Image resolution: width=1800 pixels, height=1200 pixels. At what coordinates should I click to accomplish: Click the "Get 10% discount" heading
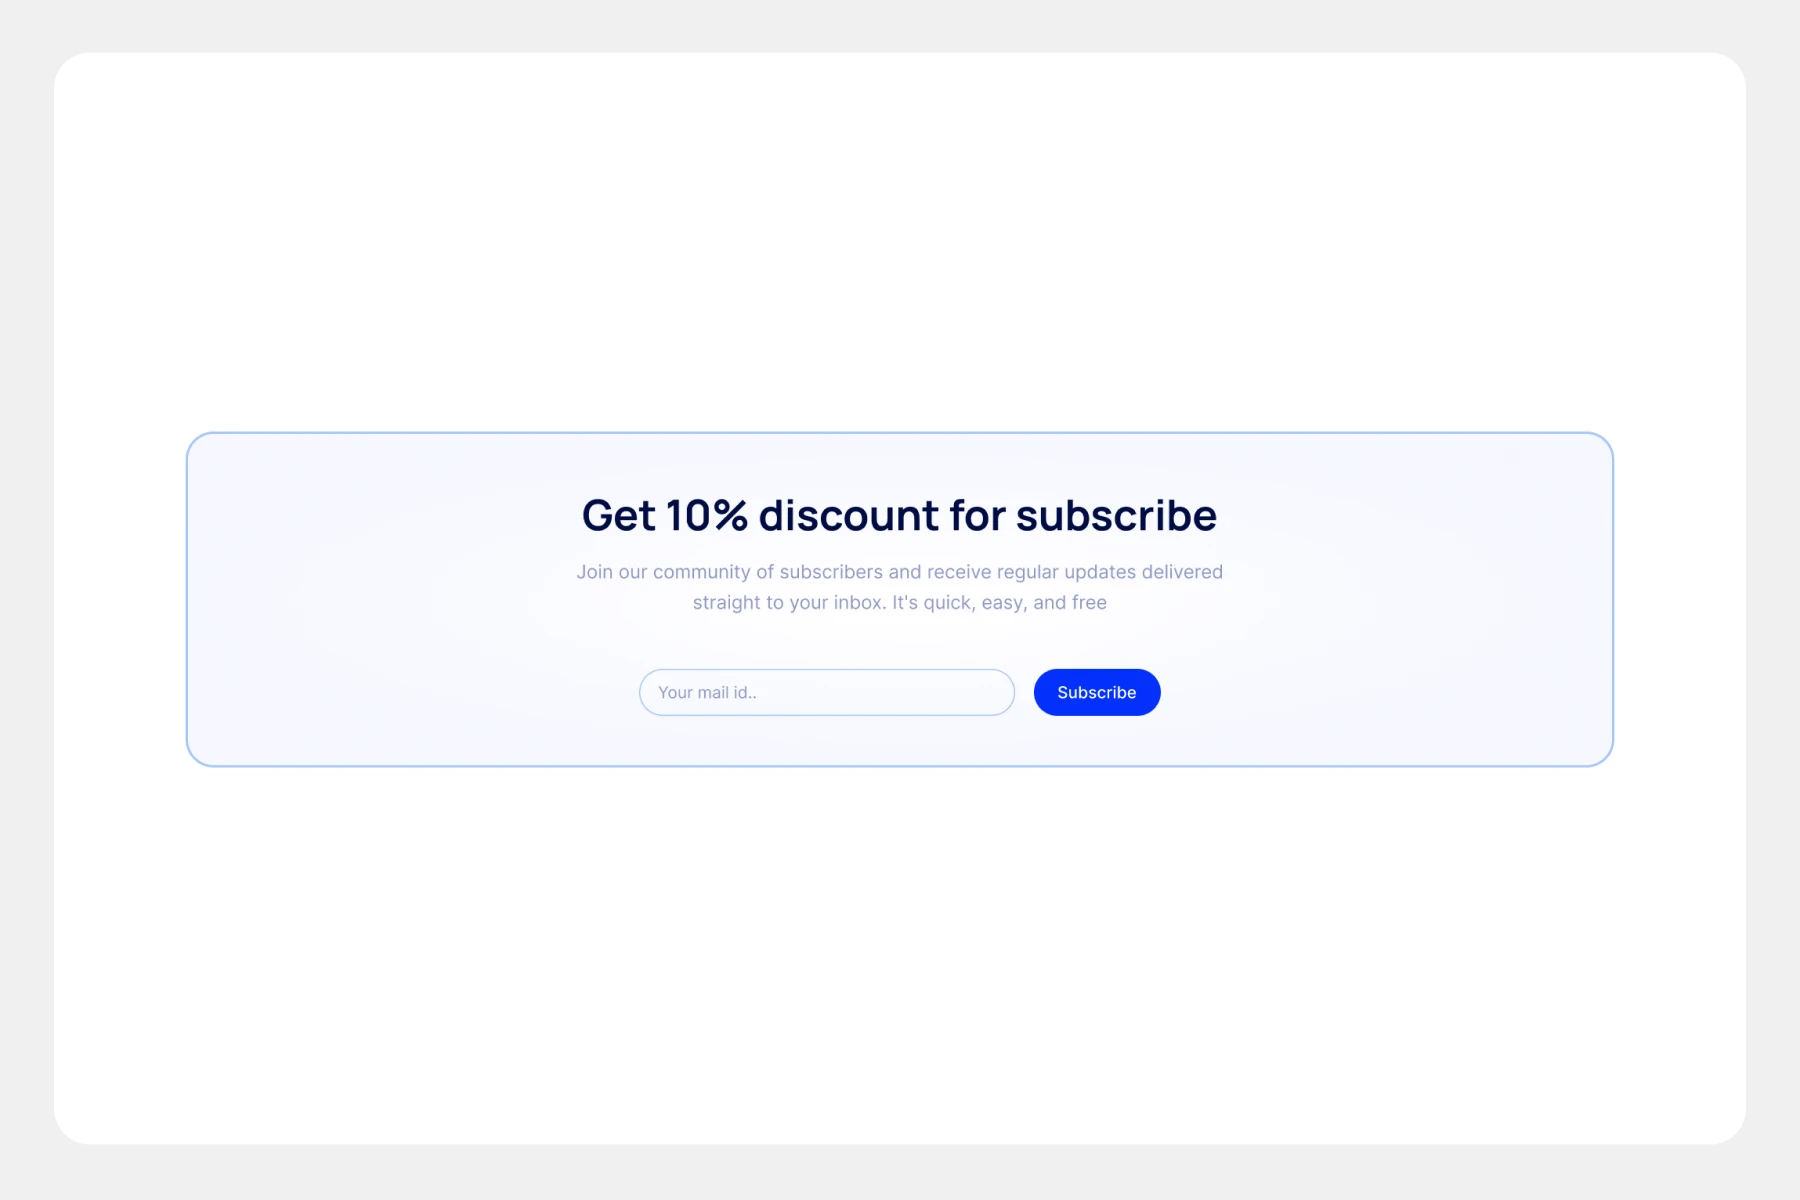tap(898, 516)
